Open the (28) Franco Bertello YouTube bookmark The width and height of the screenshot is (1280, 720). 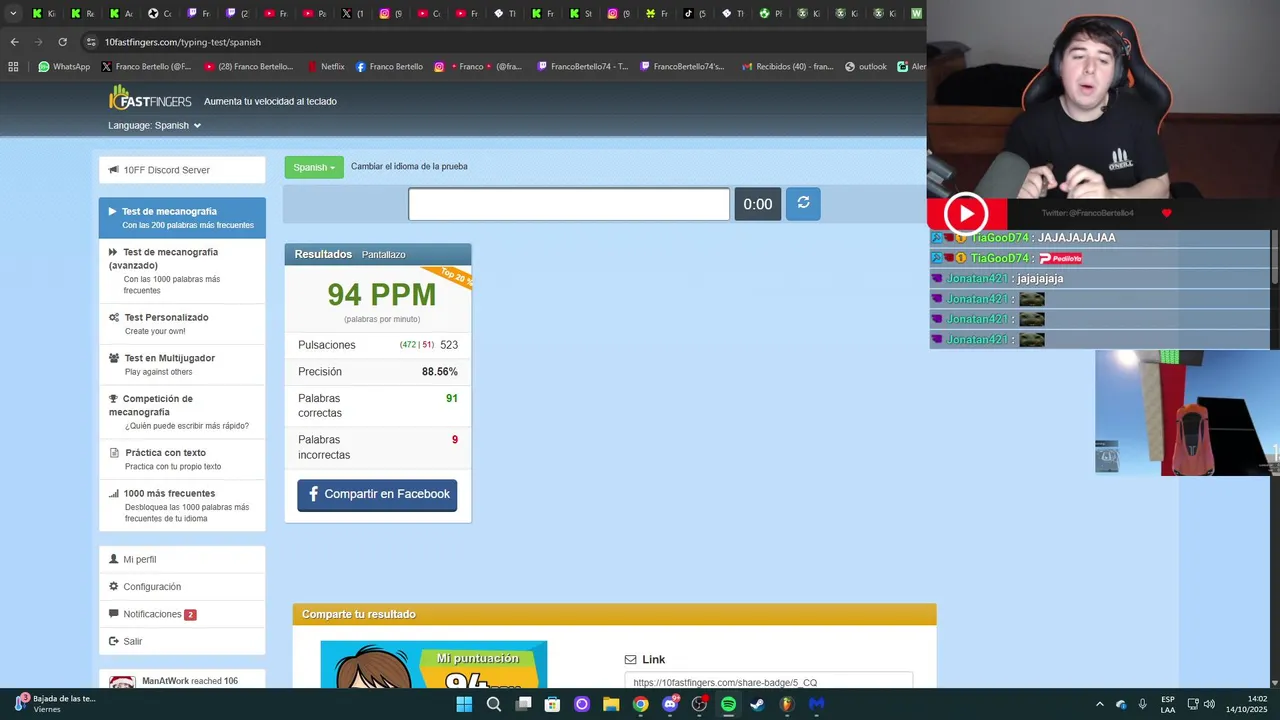(x=249, y=67)
